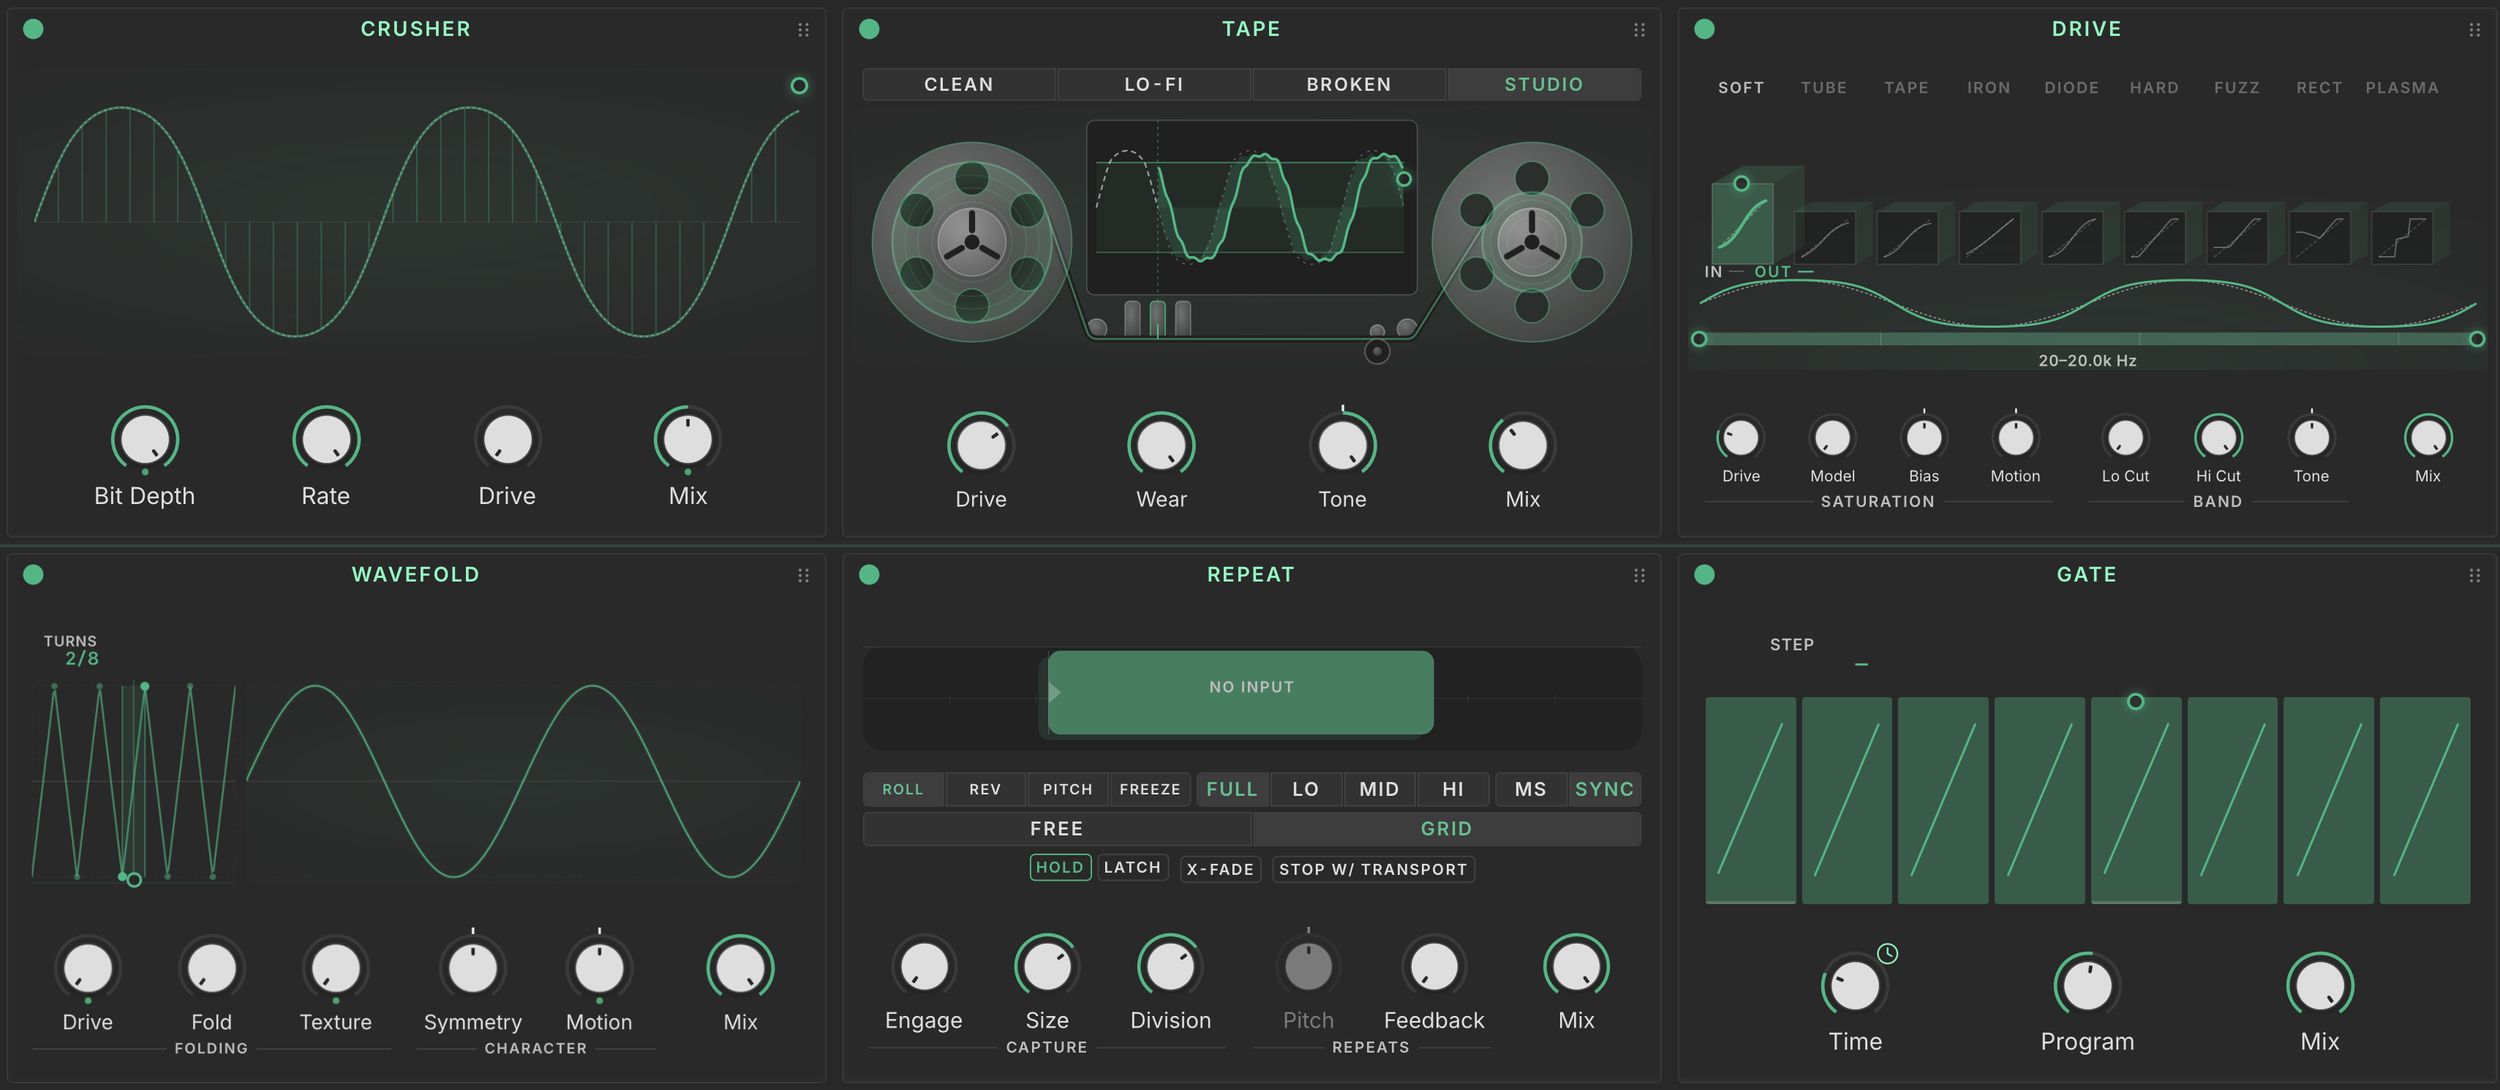This screenshot has width=2500, height=1090.
Task: Click the REV repeat mode button
Action: pyautogui.click(x=985, y=789)
